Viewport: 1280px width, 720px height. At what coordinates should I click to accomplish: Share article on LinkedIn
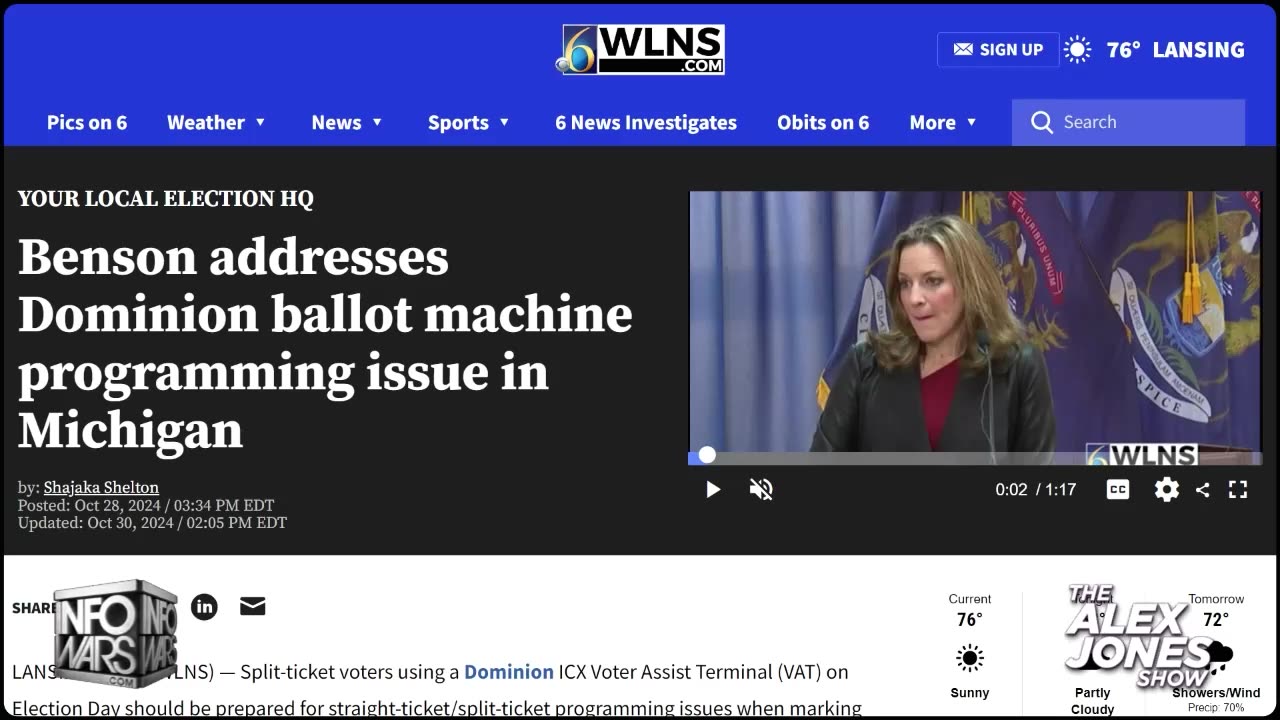(x=204, y=606)
